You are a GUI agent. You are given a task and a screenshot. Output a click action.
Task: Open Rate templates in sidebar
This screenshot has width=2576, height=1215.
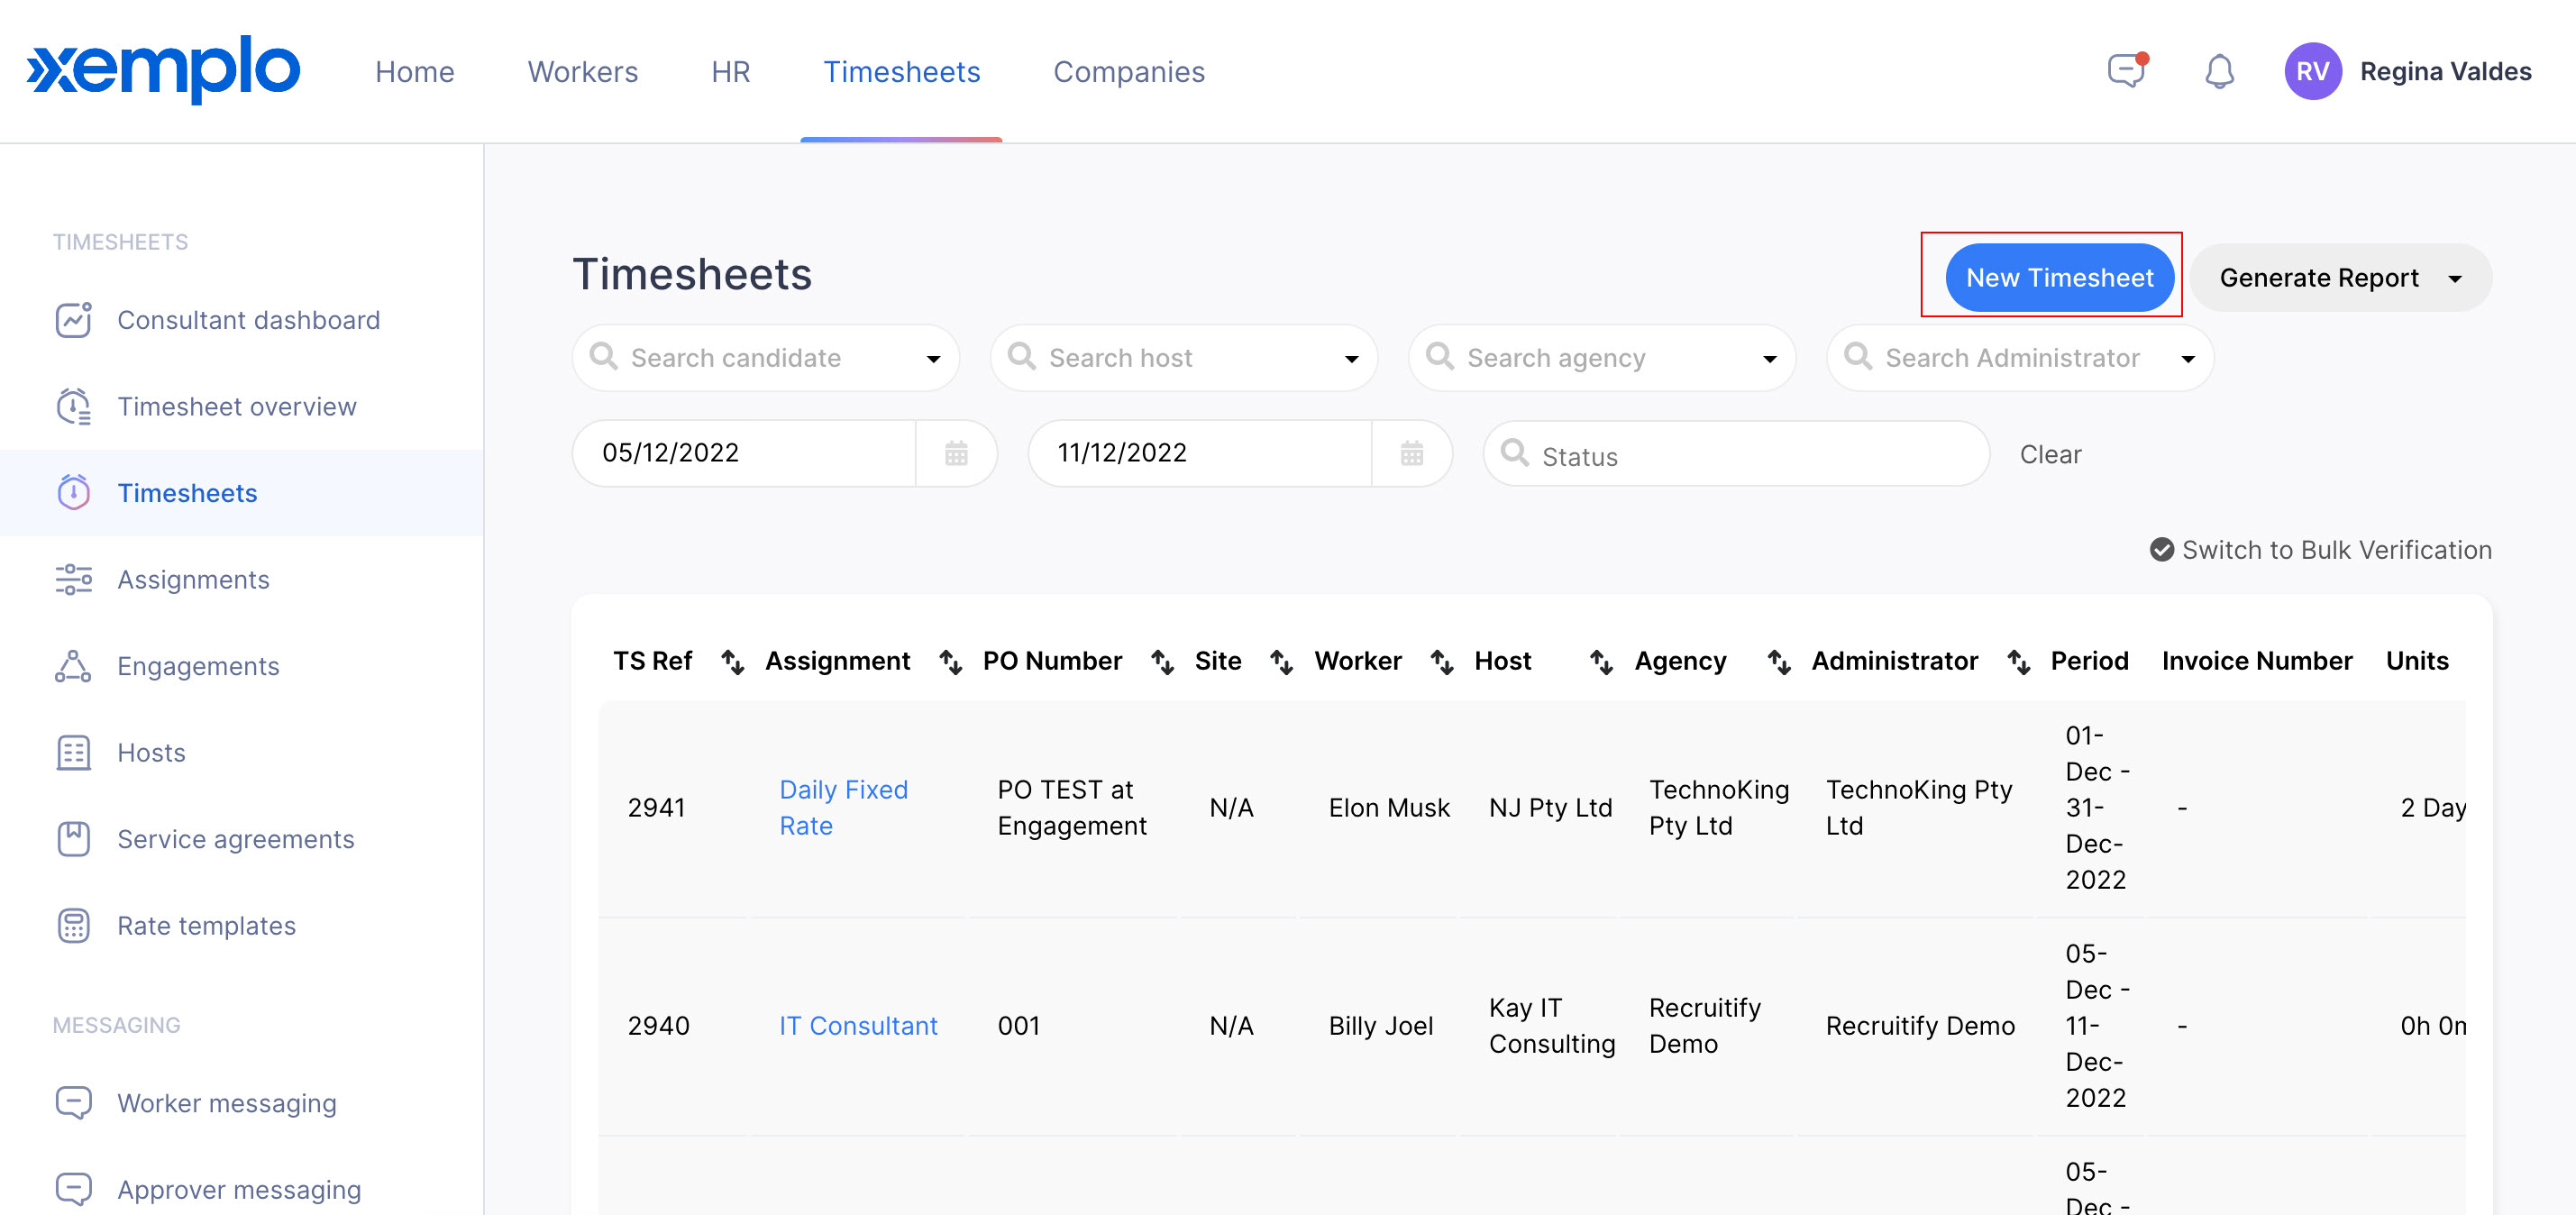(206, 926)
